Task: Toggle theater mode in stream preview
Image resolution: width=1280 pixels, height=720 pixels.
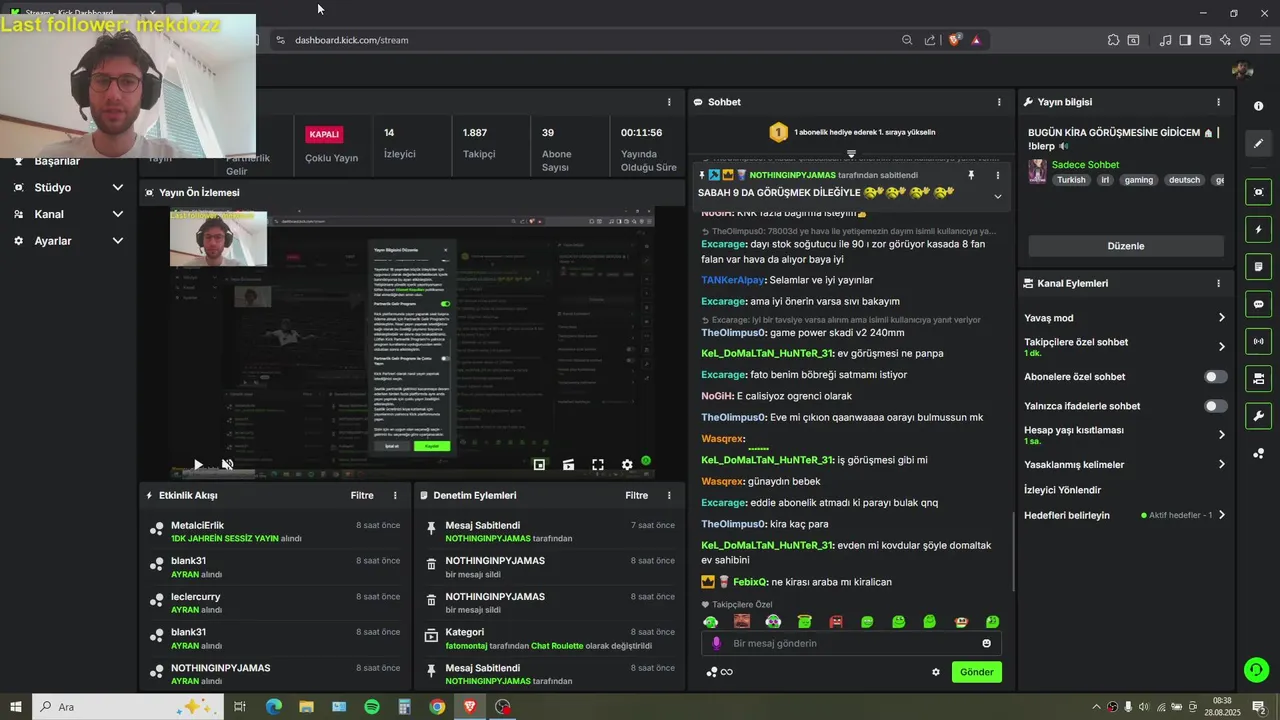Action: tap(568, 464)
